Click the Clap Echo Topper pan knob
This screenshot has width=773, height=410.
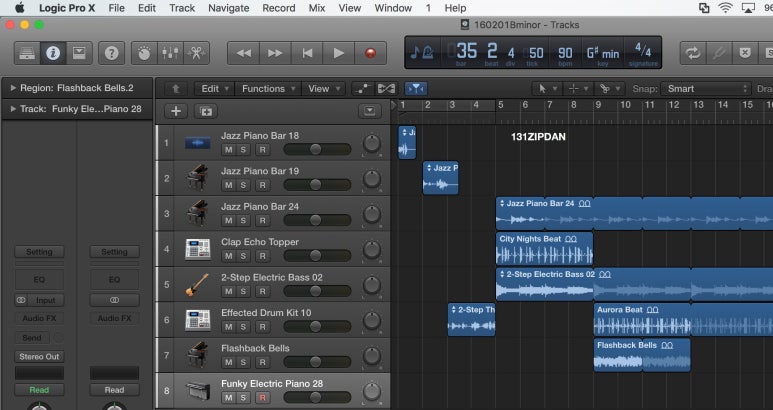(x=372, y=250)
